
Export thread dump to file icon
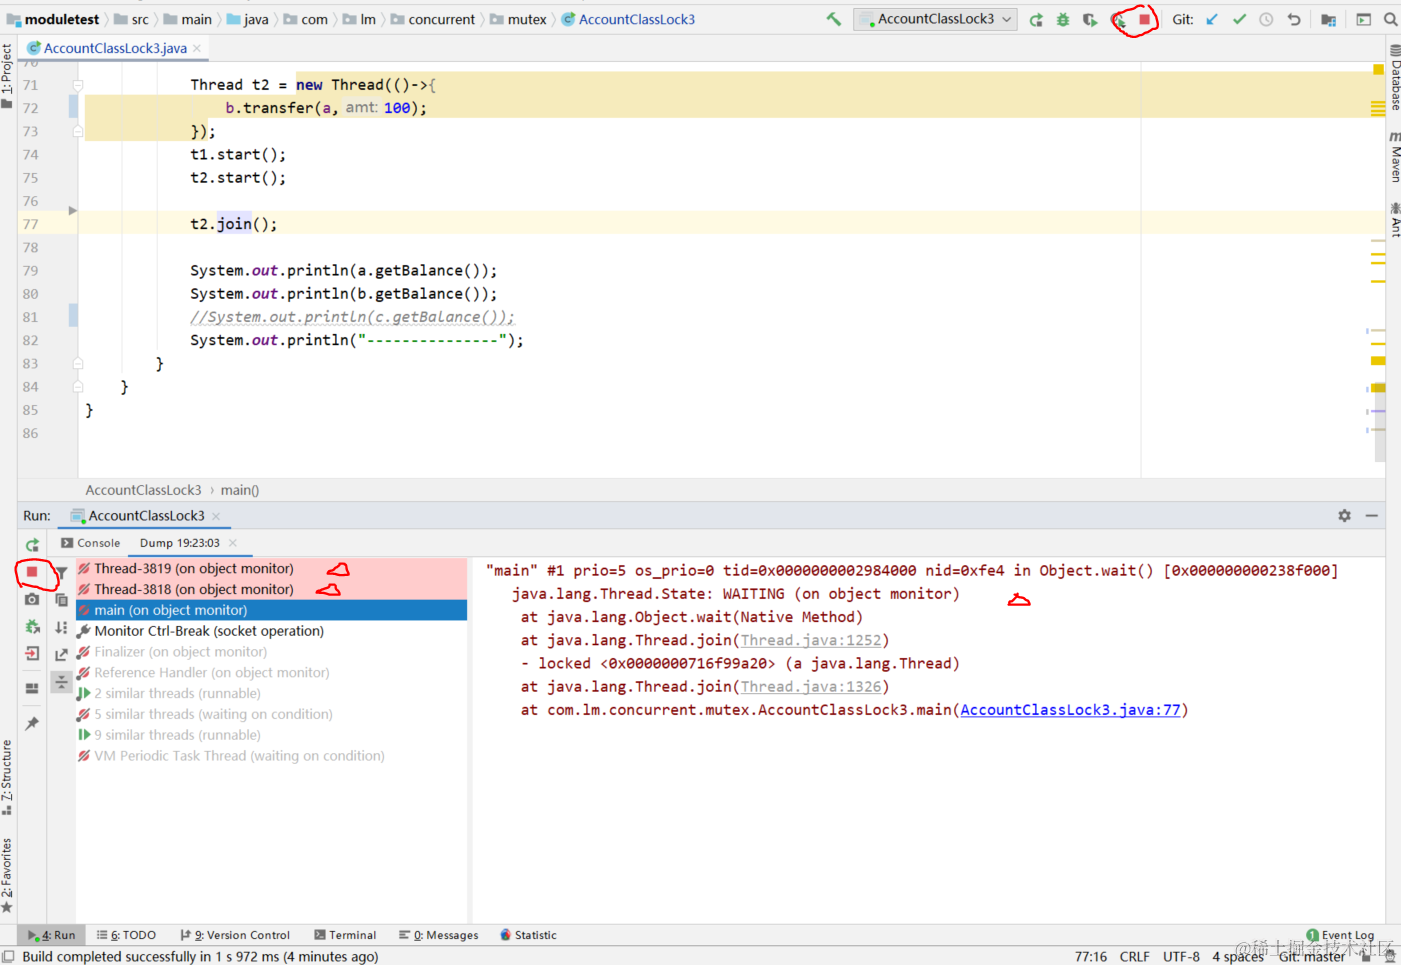[61, 654]
